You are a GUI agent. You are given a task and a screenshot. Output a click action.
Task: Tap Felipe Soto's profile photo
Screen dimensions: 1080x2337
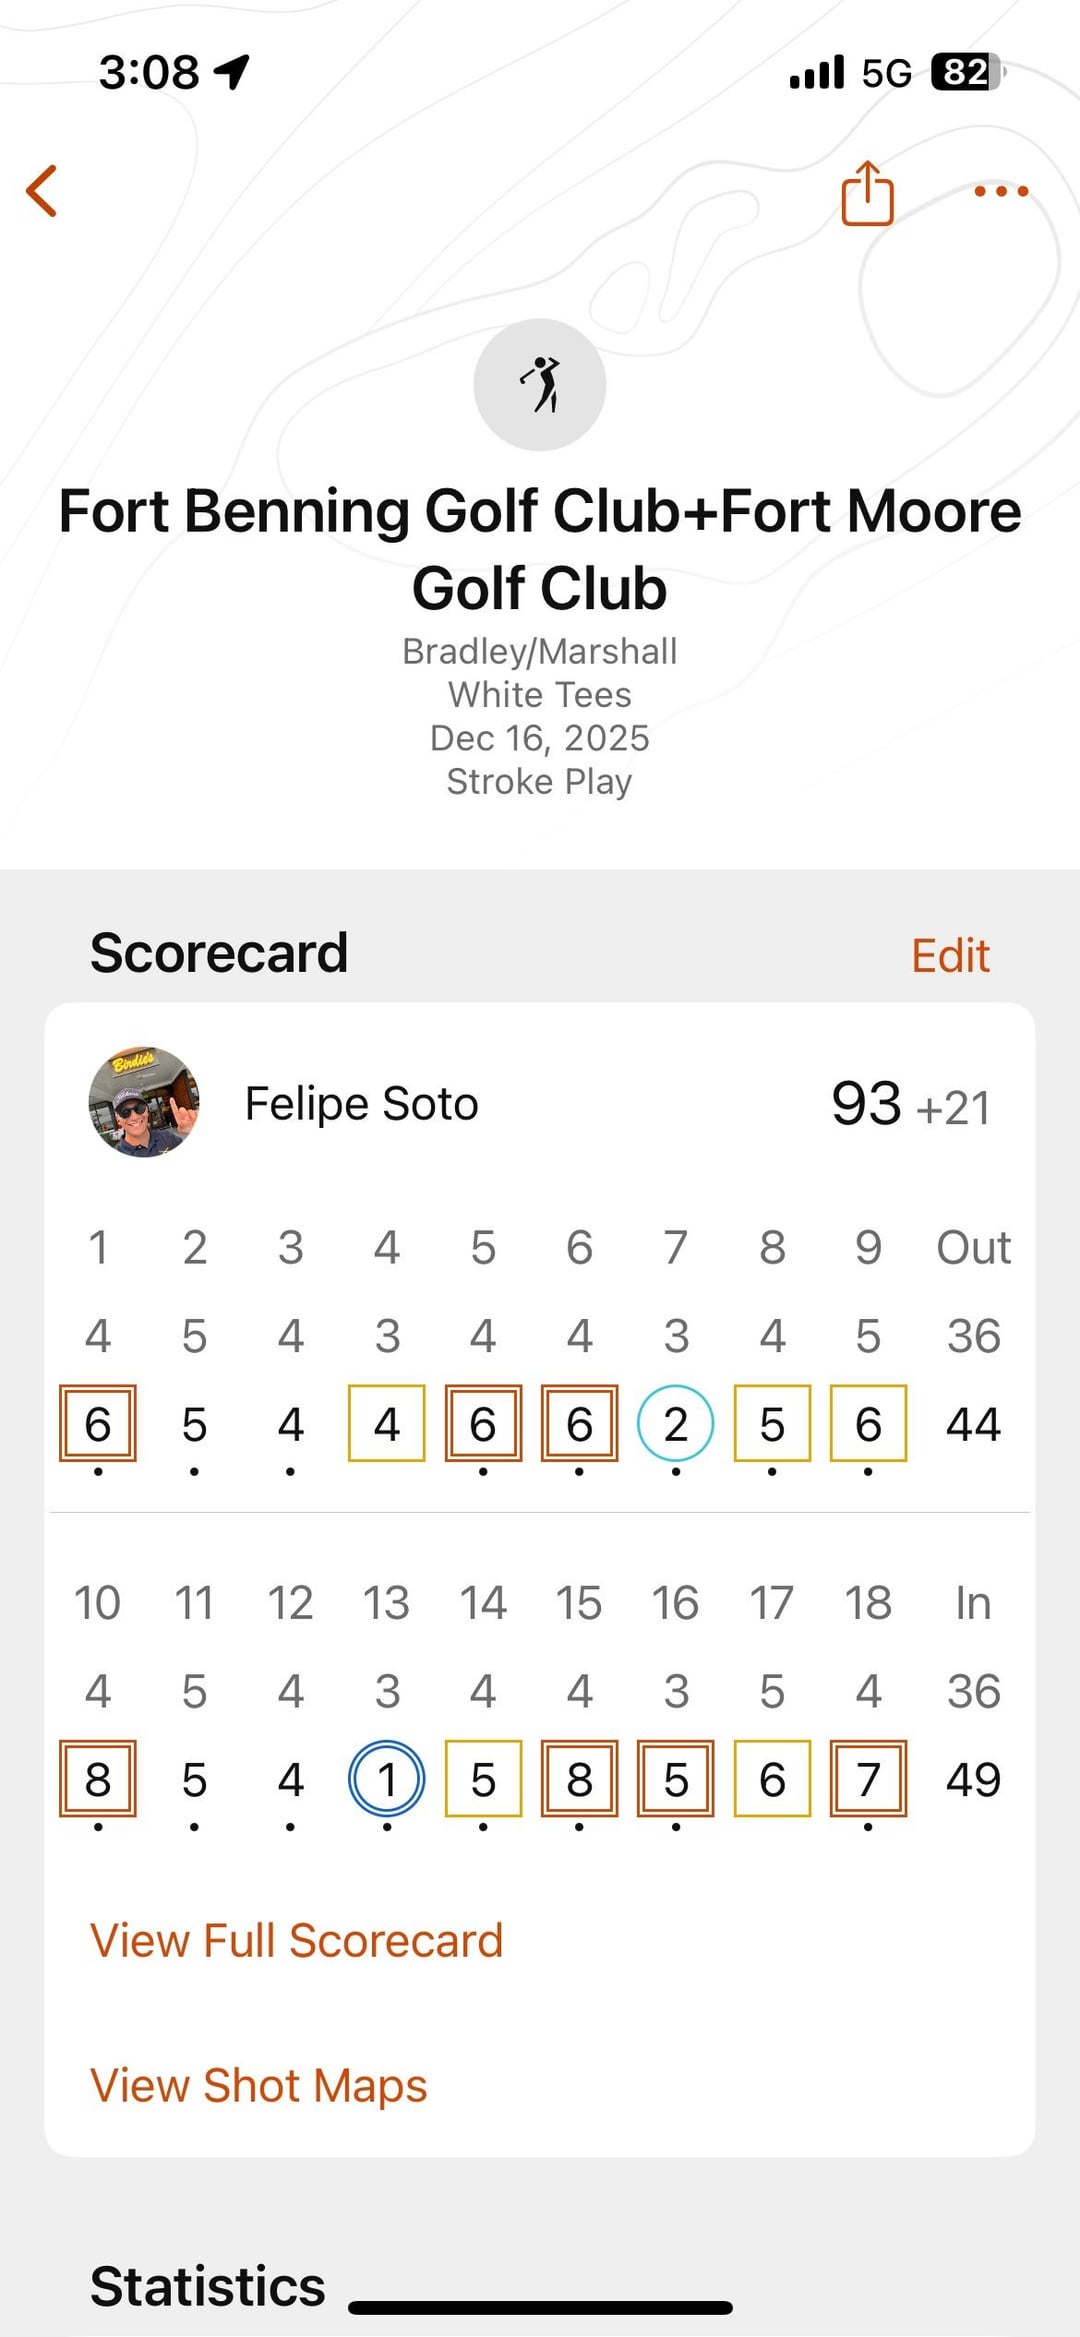click(144, 1103)
